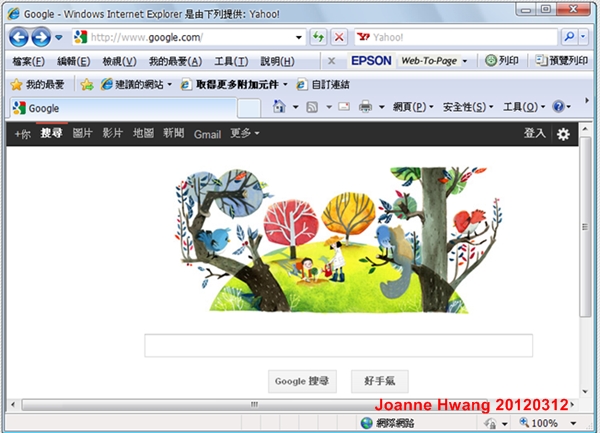The width and height of the screenshot is (600, 433).
Task: Open Google settings gear icon
Action: (563, 134)
